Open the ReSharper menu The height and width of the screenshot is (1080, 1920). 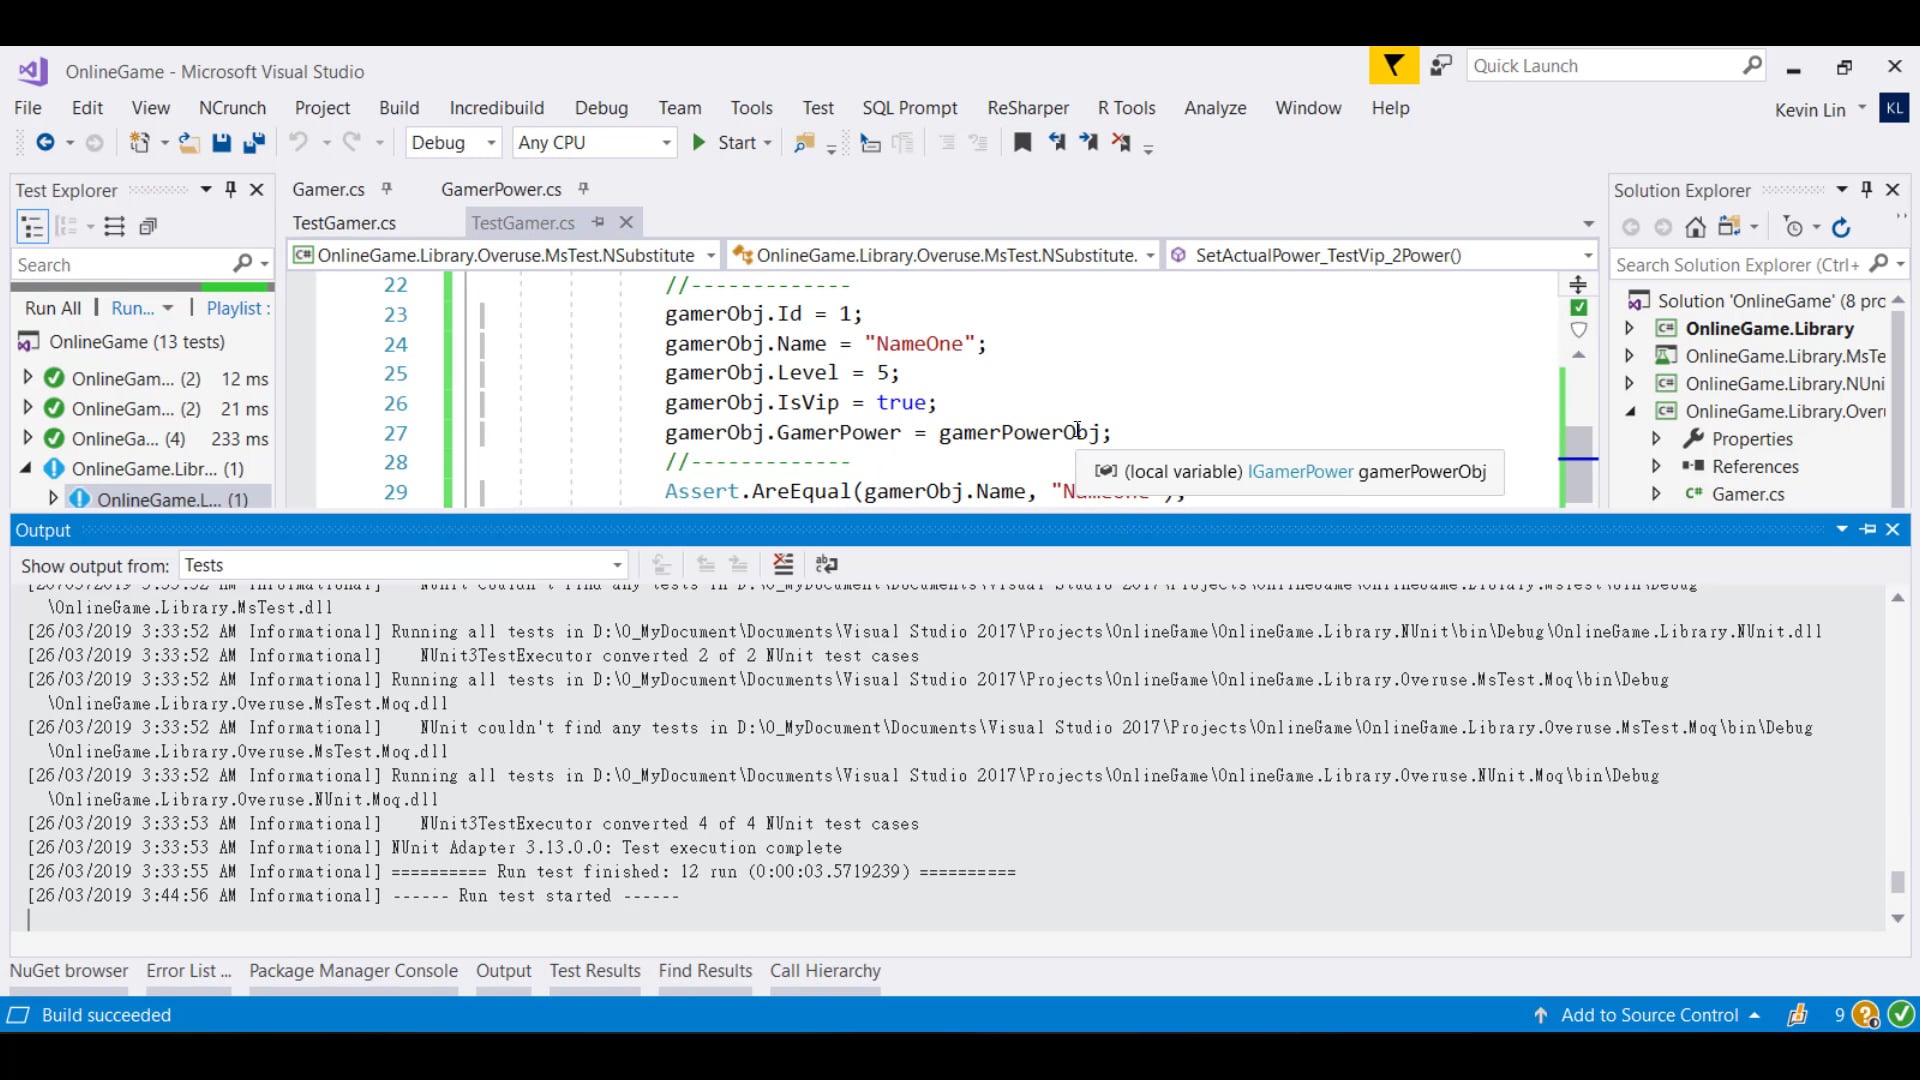[1027, 108]
